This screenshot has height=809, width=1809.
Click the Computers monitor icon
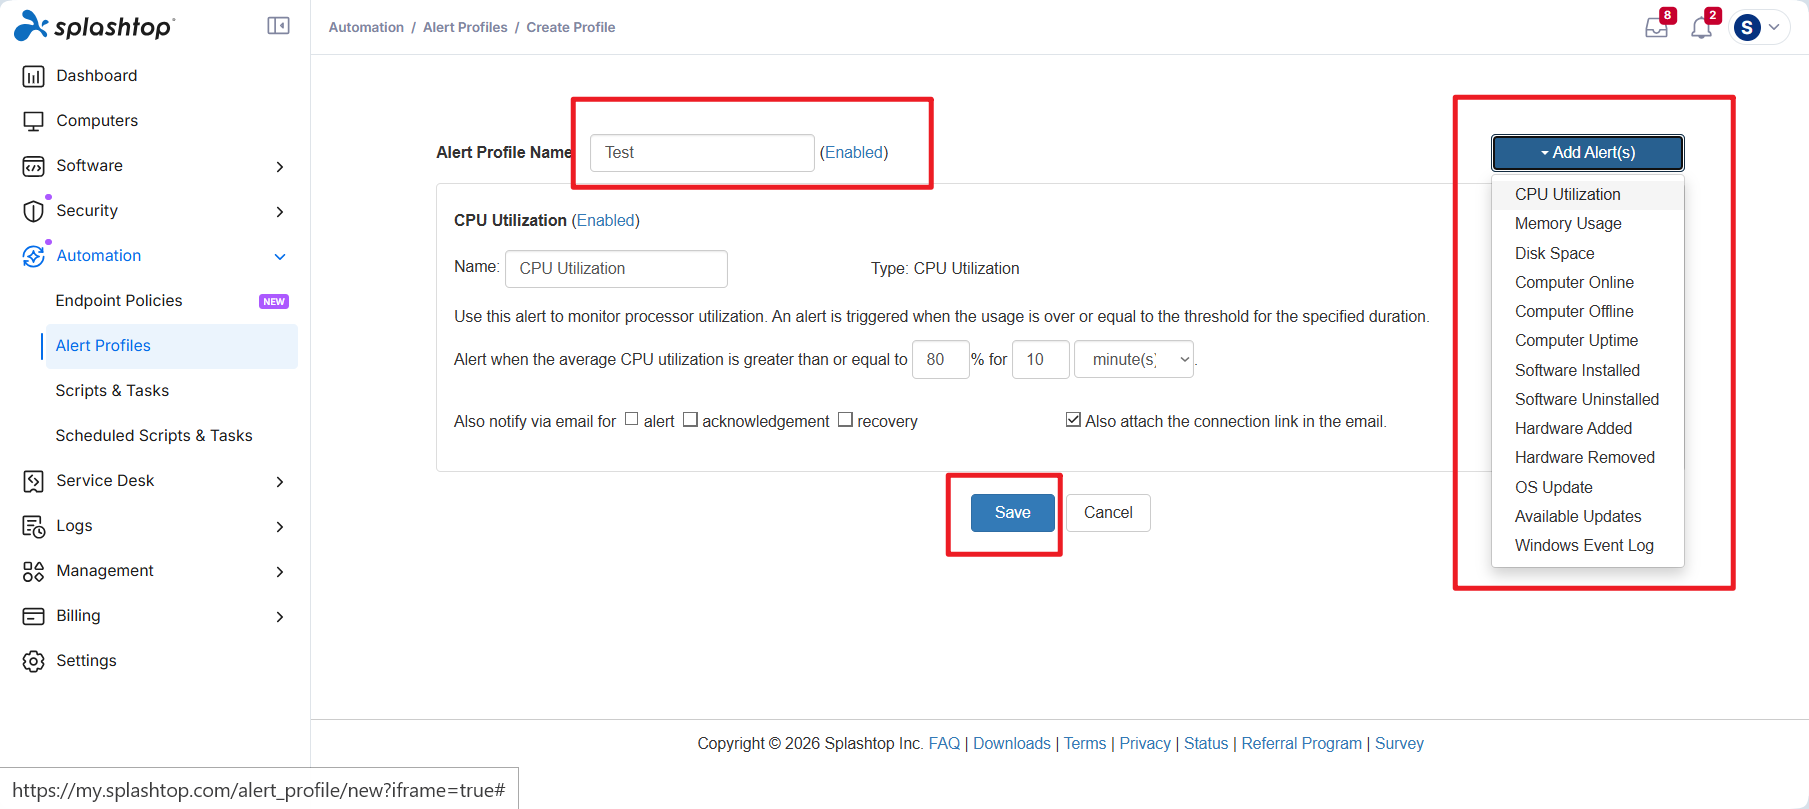coord(33,121)
